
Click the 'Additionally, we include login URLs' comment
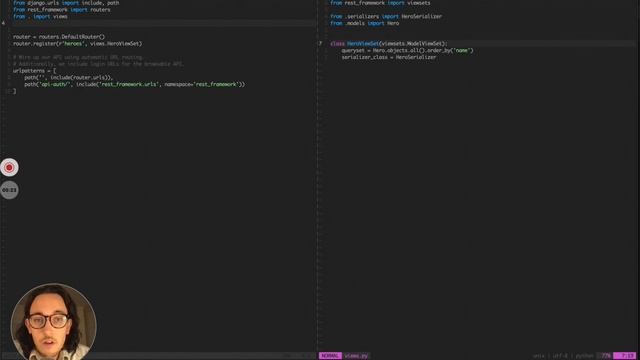click(98, 64)
